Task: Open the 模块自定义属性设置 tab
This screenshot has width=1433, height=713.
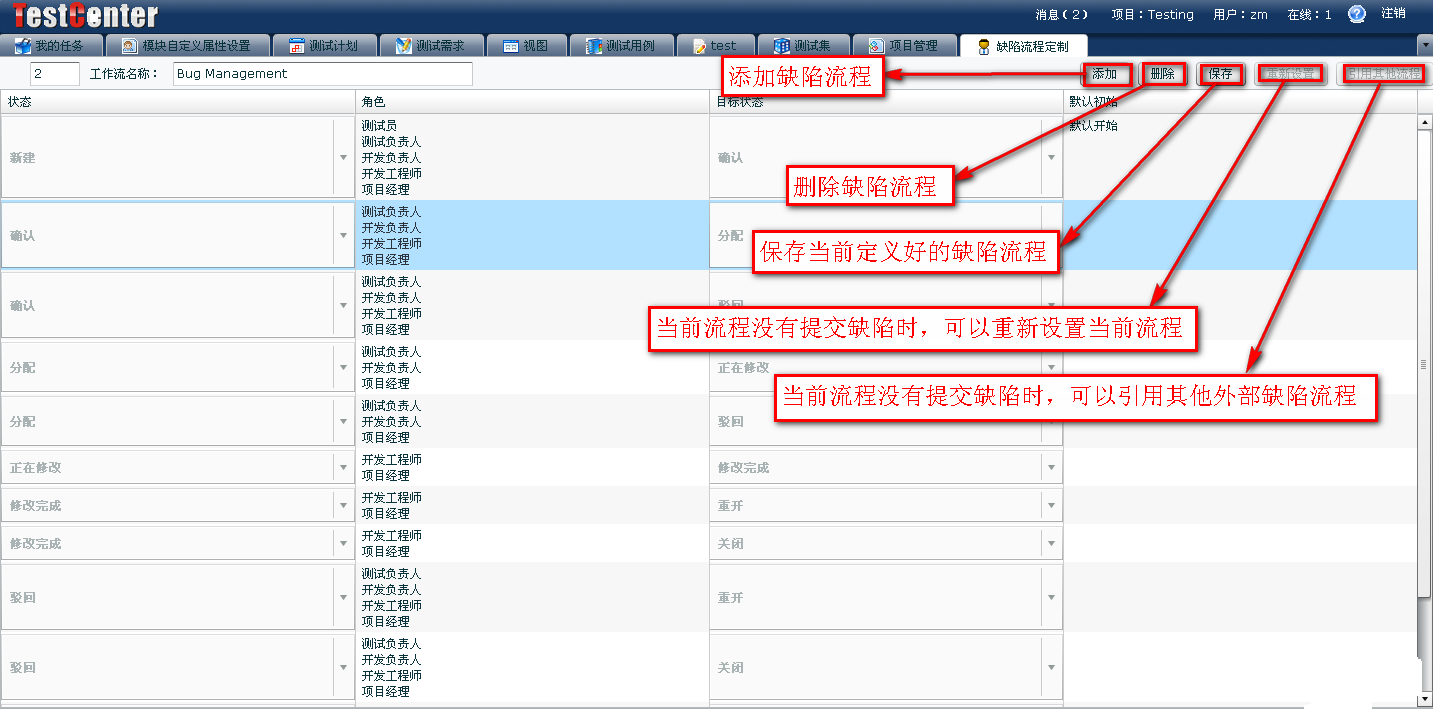Action: click(x=189, y=46)
